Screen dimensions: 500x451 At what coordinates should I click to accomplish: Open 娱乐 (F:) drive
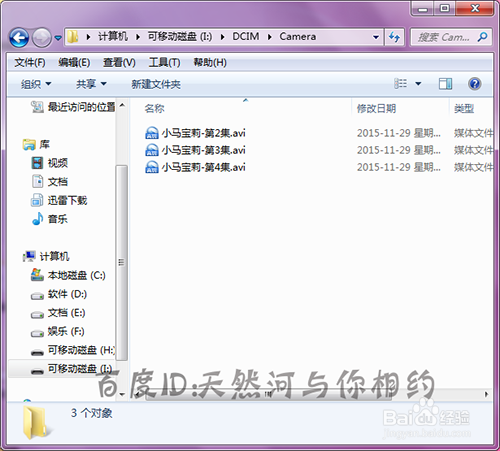[x=66, y=331]
